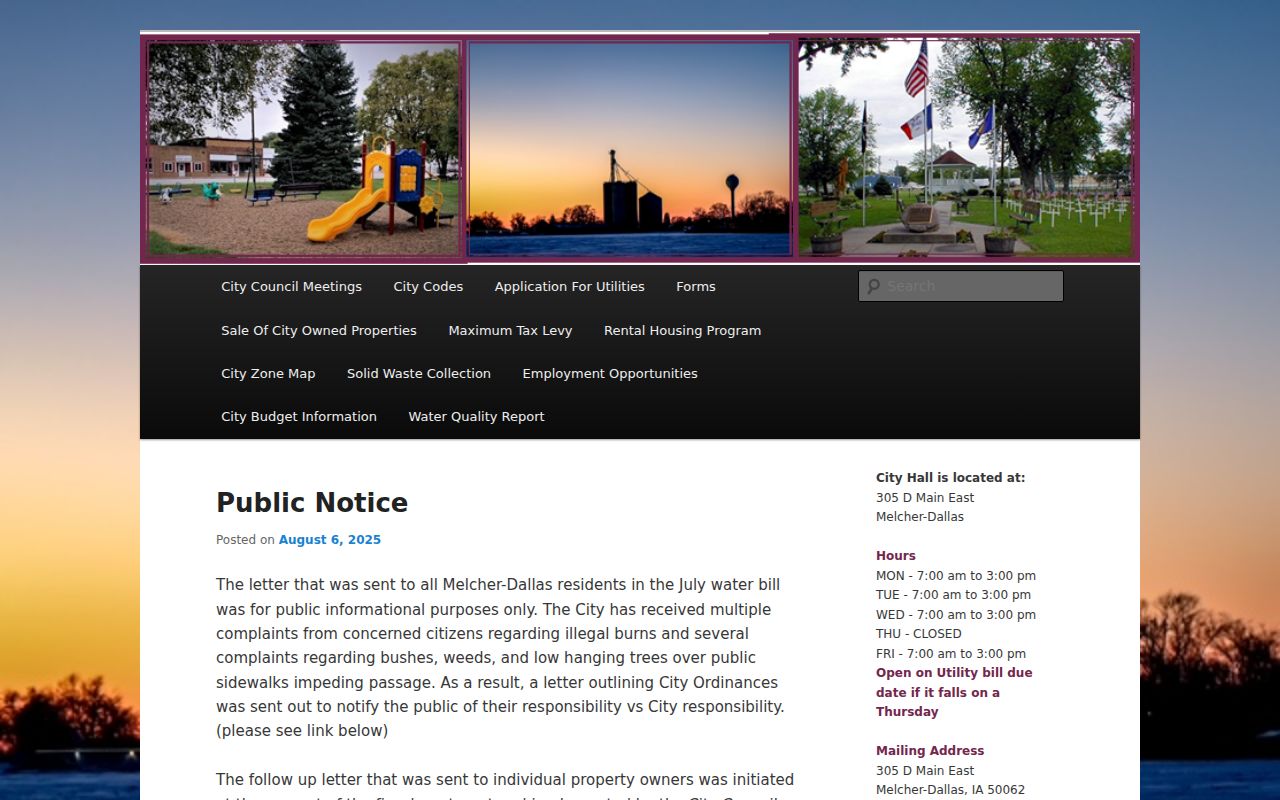Open City Budget Information
The height and width of the screenshot is (800, 1280).
tap(299, 416)
